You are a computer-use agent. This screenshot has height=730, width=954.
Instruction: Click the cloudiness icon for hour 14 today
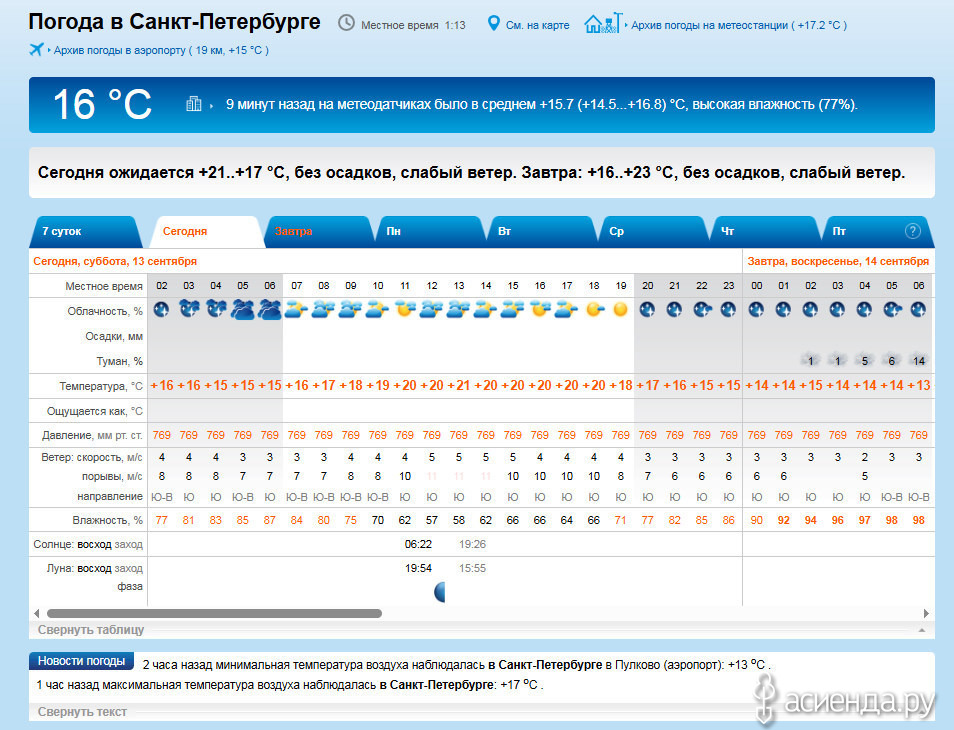(x=486, y=310)
